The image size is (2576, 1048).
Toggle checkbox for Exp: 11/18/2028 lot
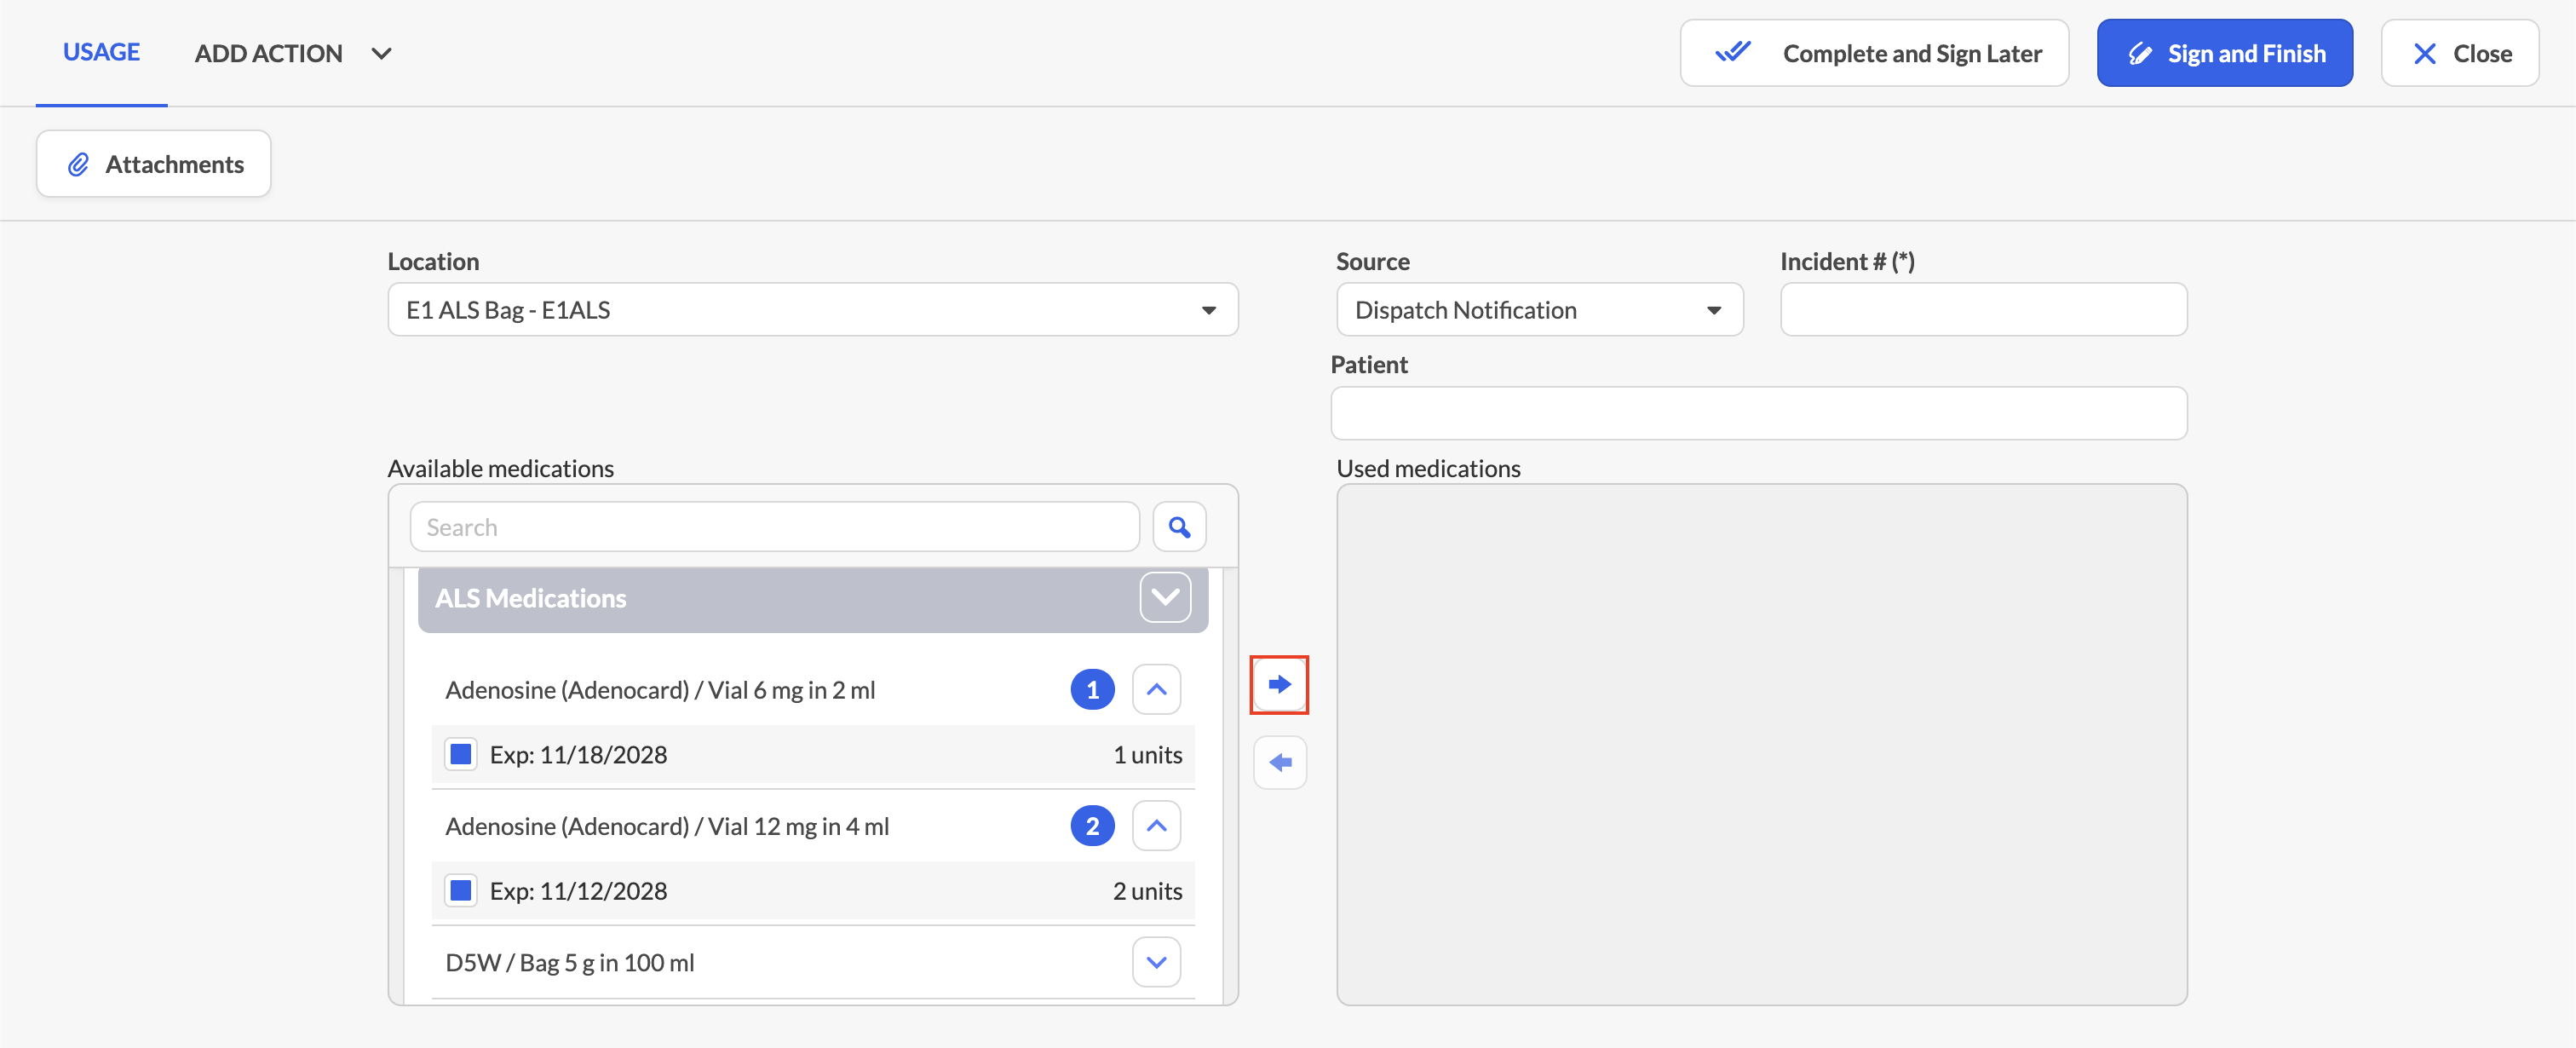[461, 754]
